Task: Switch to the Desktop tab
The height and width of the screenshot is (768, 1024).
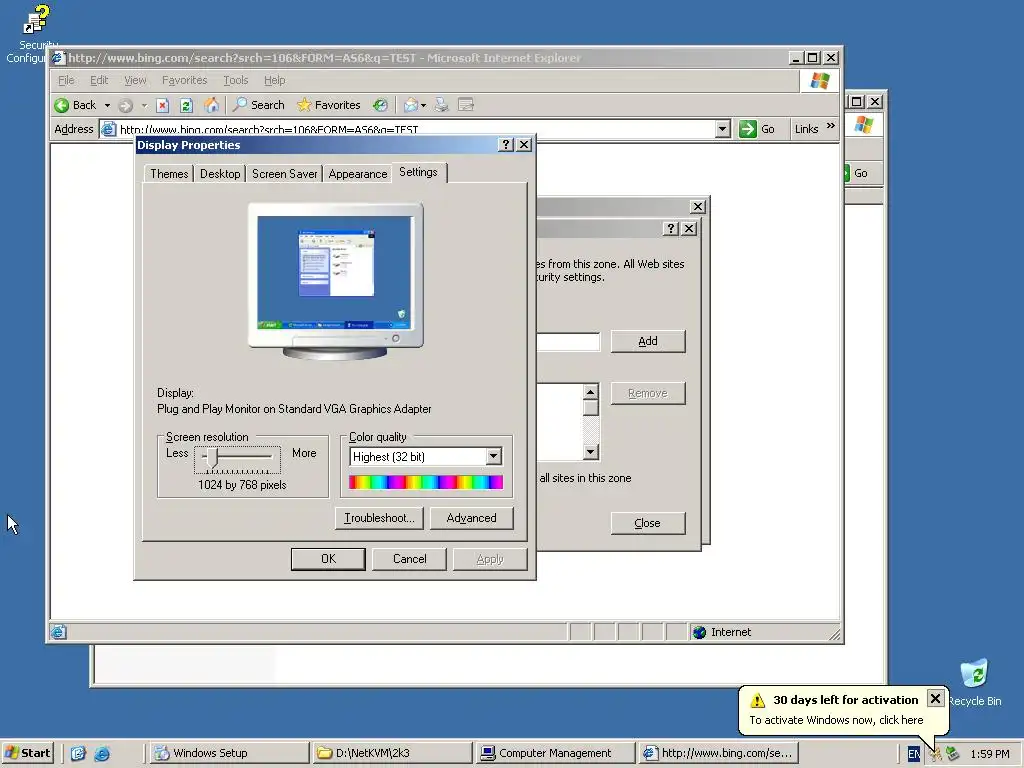Action: click(220, 174)
